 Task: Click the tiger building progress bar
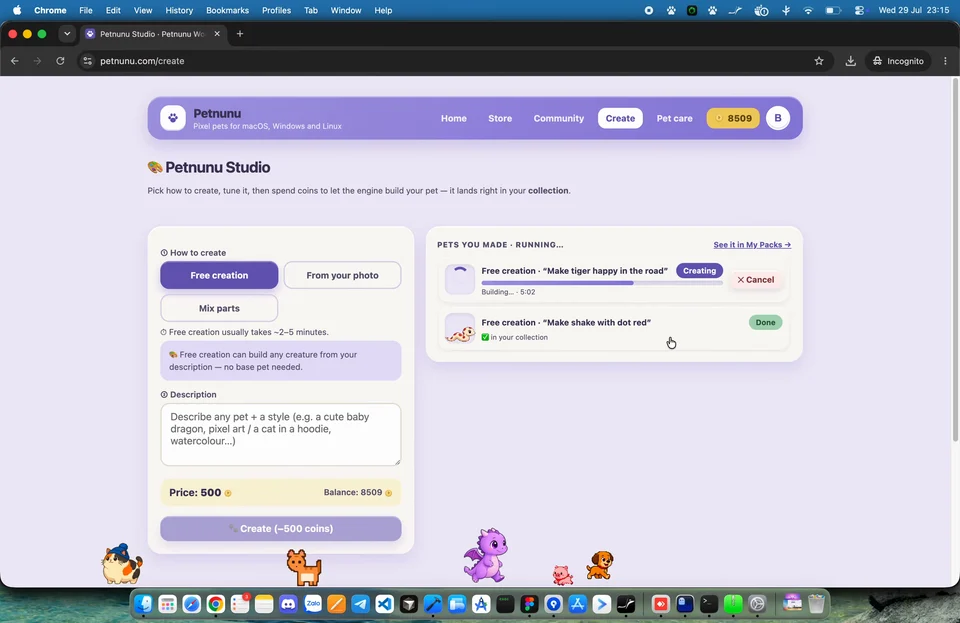point(602,283)
